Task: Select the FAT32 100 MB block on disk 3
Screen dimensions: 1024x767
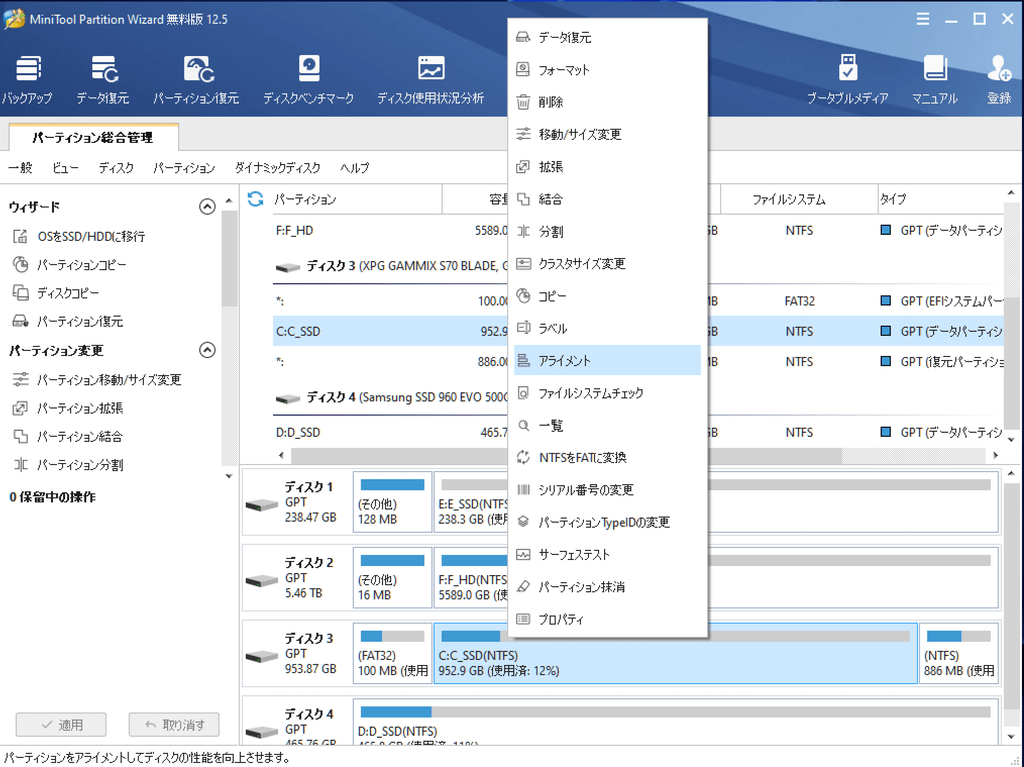Action: [392, 653]
